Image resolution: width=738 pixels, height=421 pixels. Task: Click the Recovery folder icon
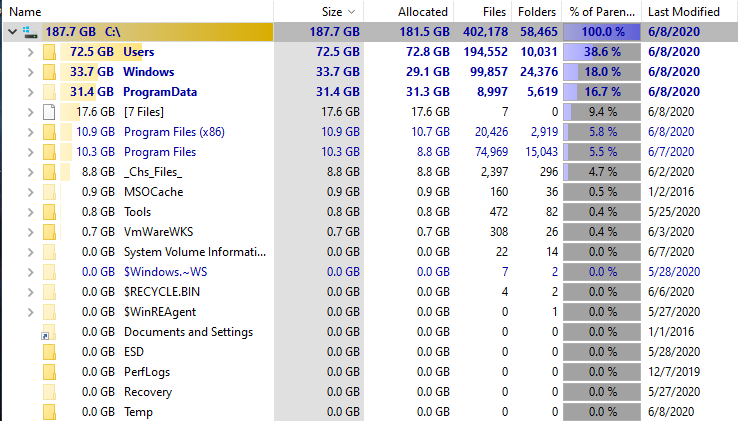(x=49, y=392)
